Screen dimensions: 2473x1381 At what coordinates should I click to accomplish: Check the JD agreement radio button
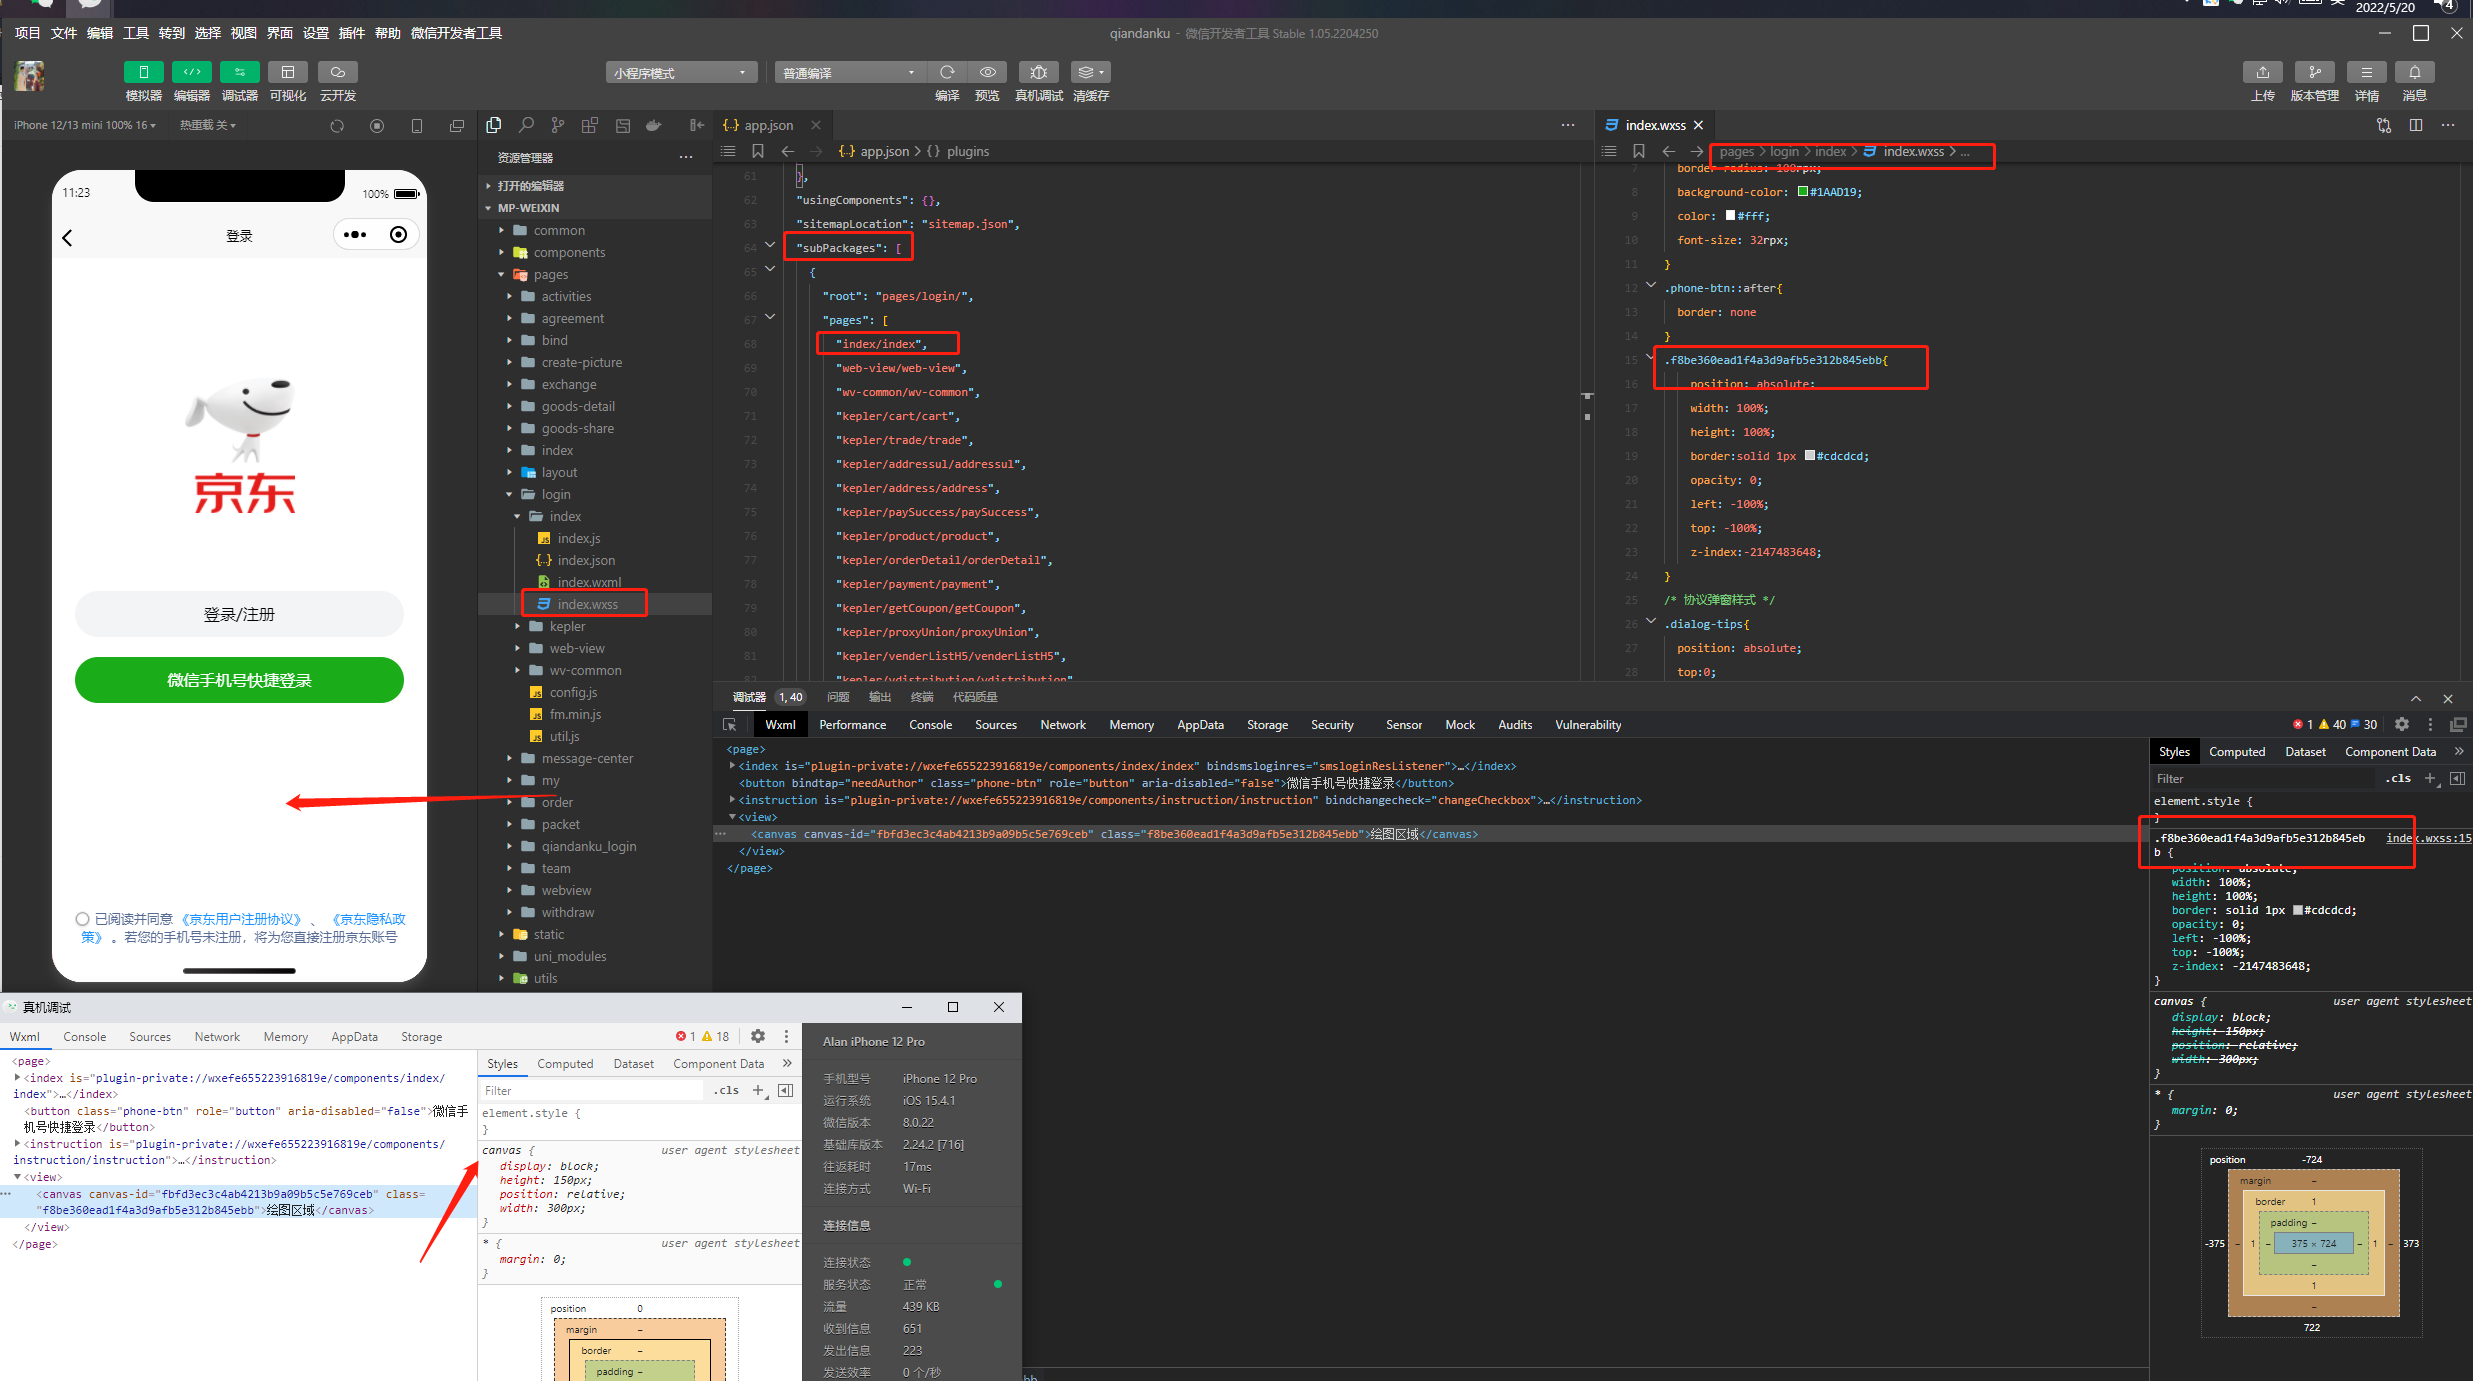(x=82, y=919)
